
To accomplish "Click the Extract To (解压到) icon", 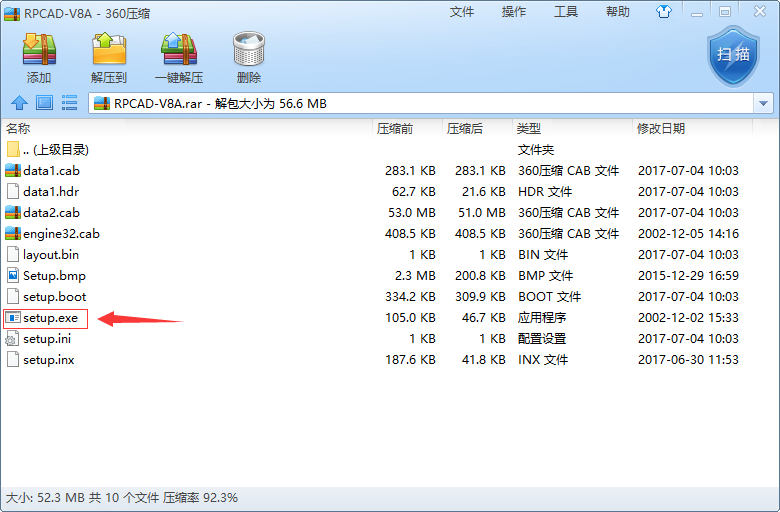I will [109, 56].
